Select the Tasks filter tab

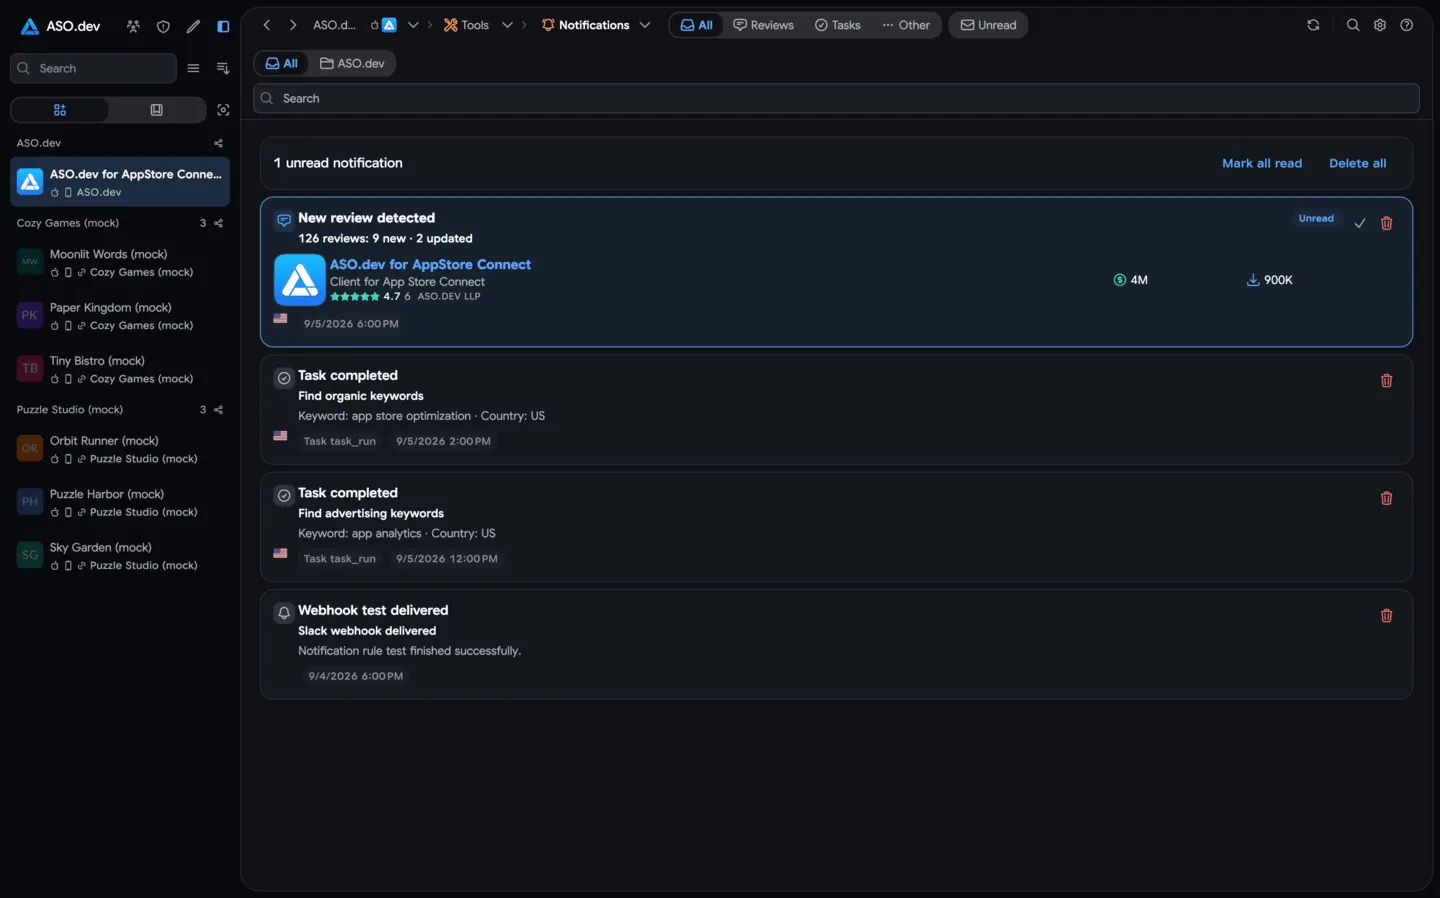837,25
